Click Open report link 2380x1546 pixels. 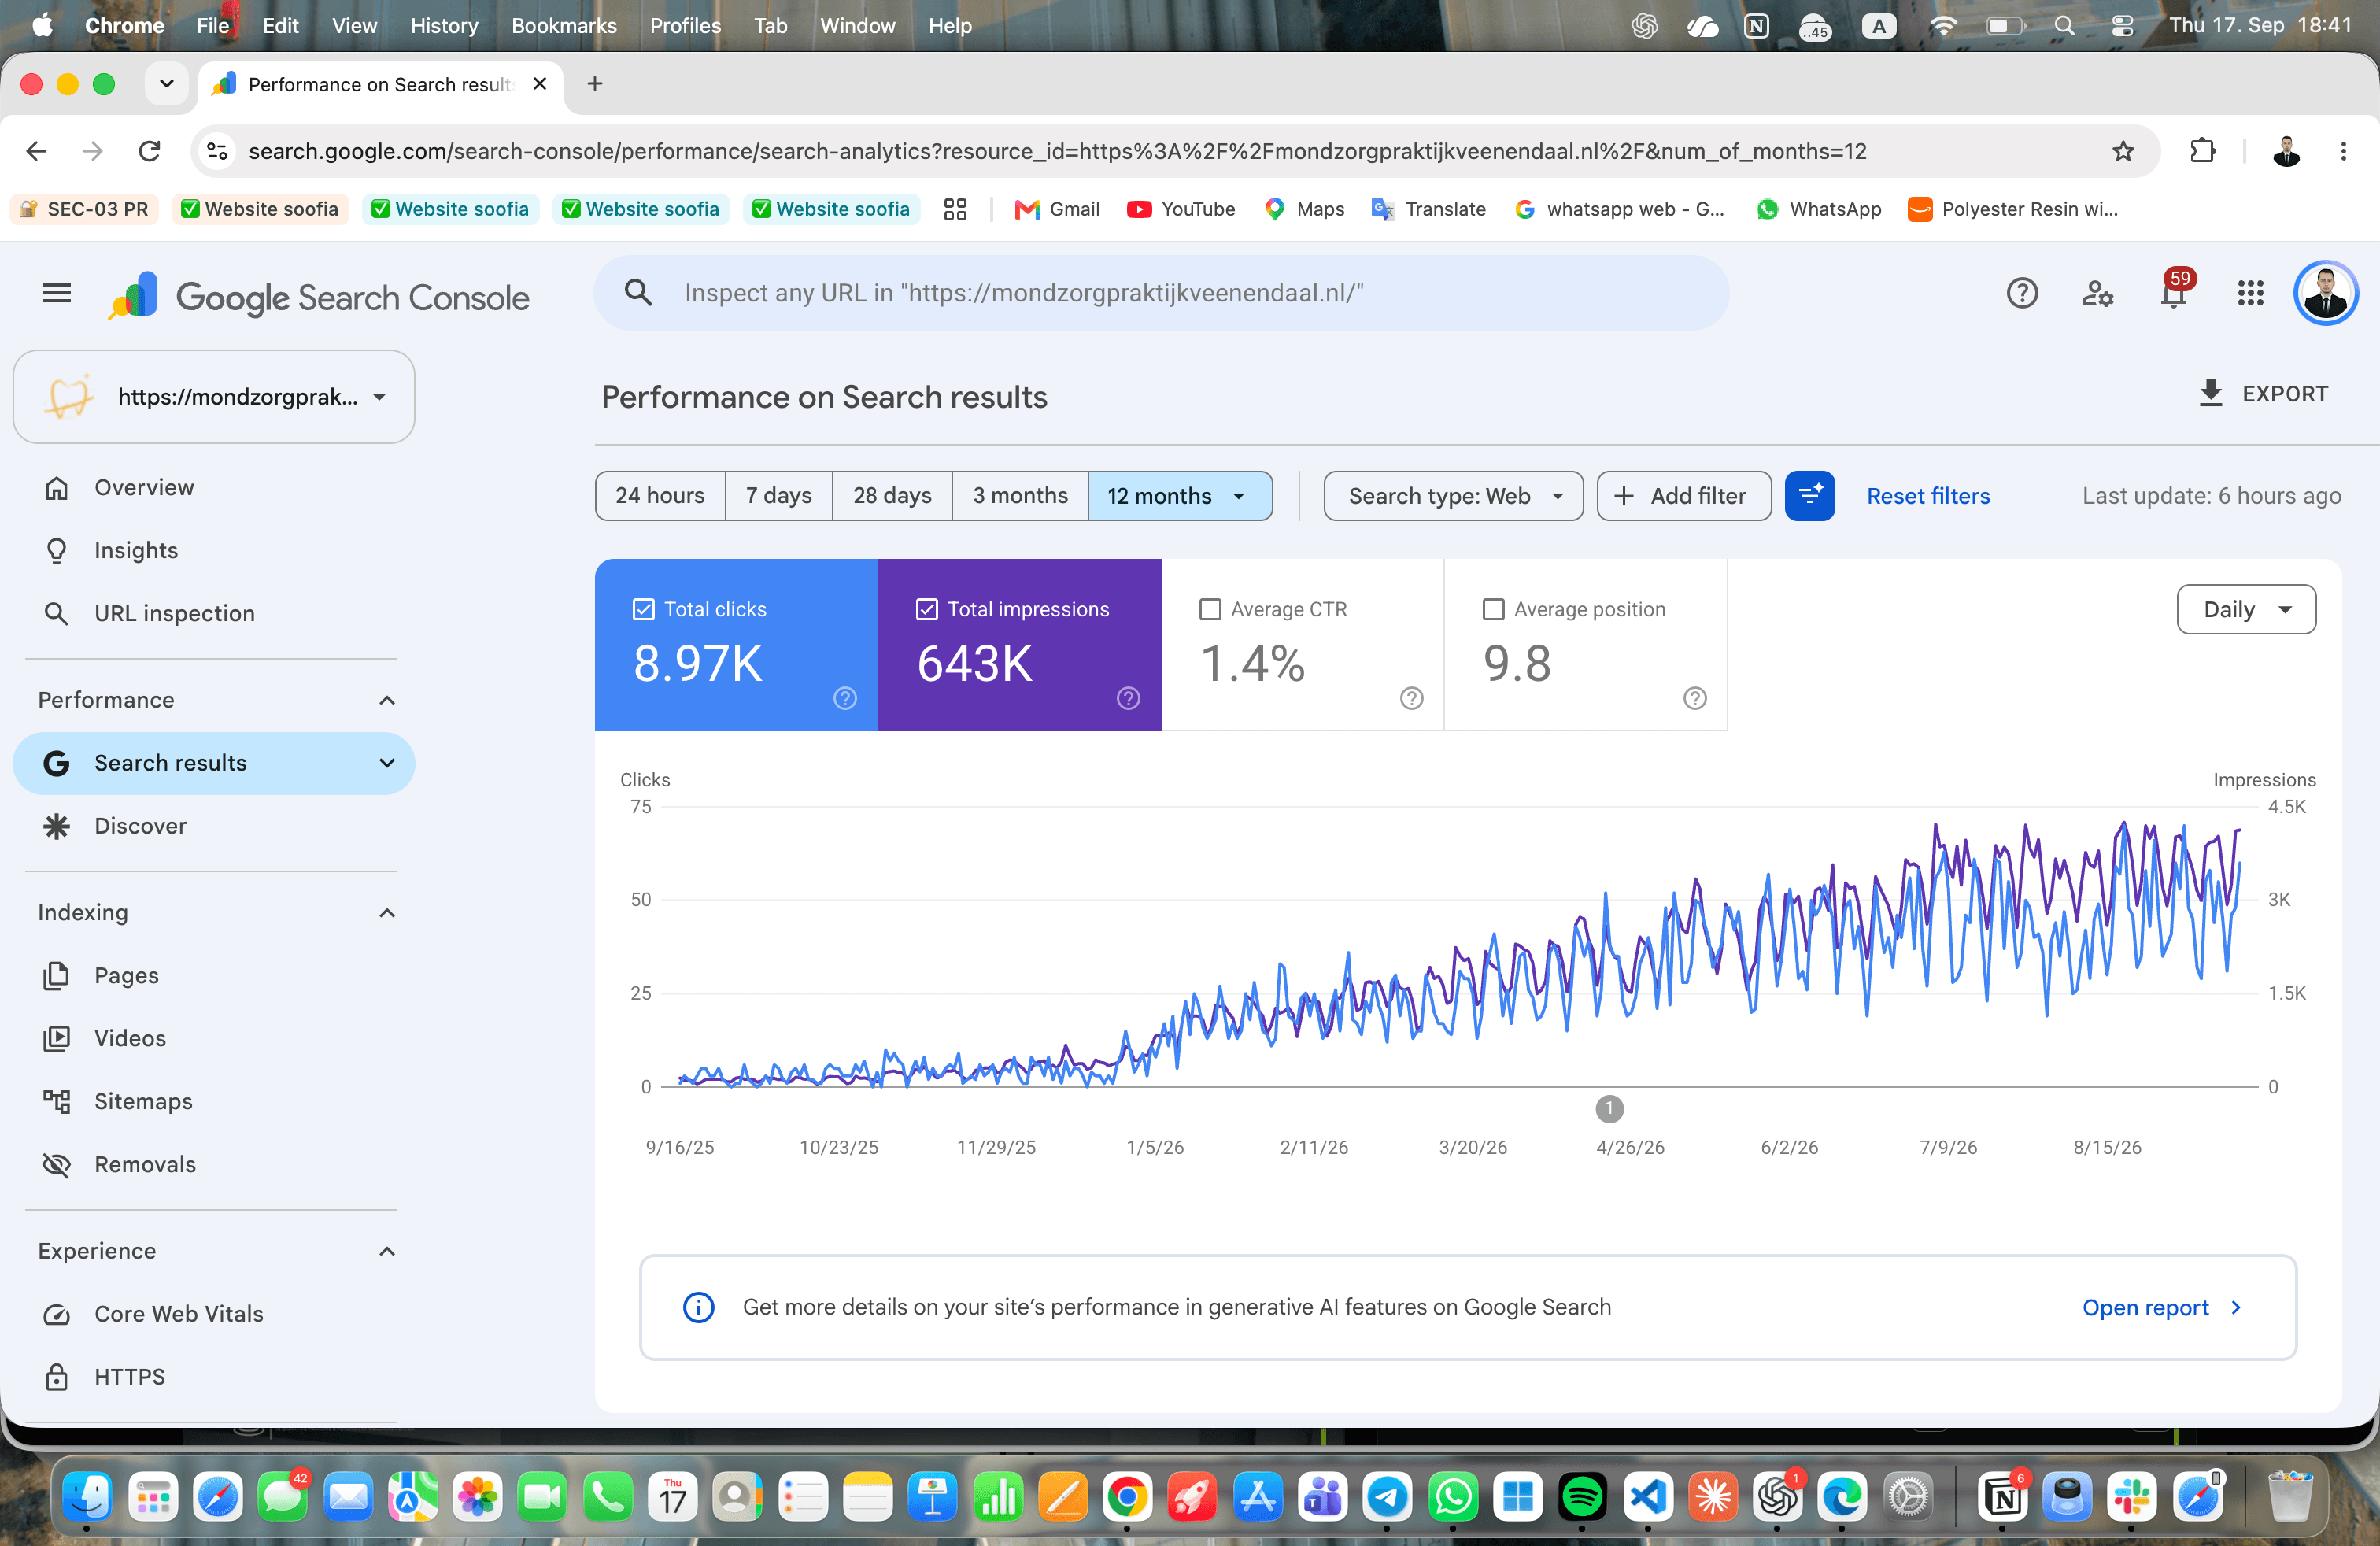(x=2160, y=1308)
